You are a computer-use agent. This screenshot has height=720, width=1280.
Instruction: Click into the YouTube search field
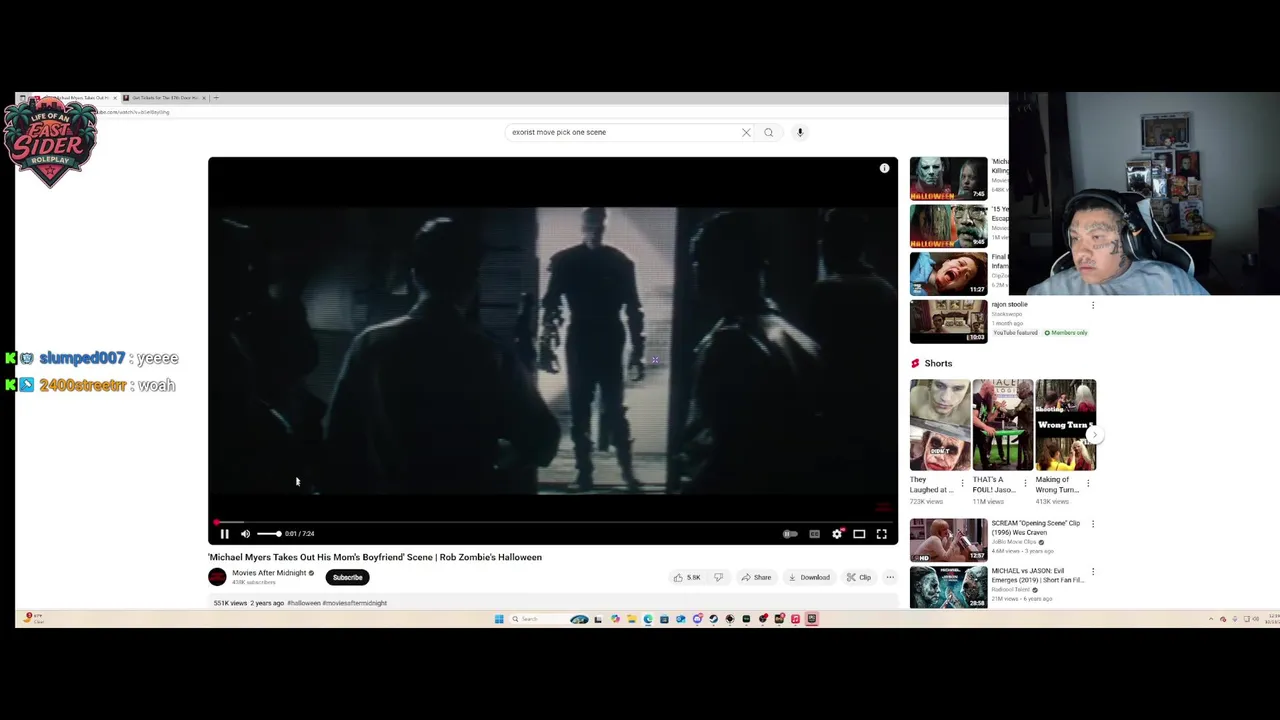(x=622, y=132)
